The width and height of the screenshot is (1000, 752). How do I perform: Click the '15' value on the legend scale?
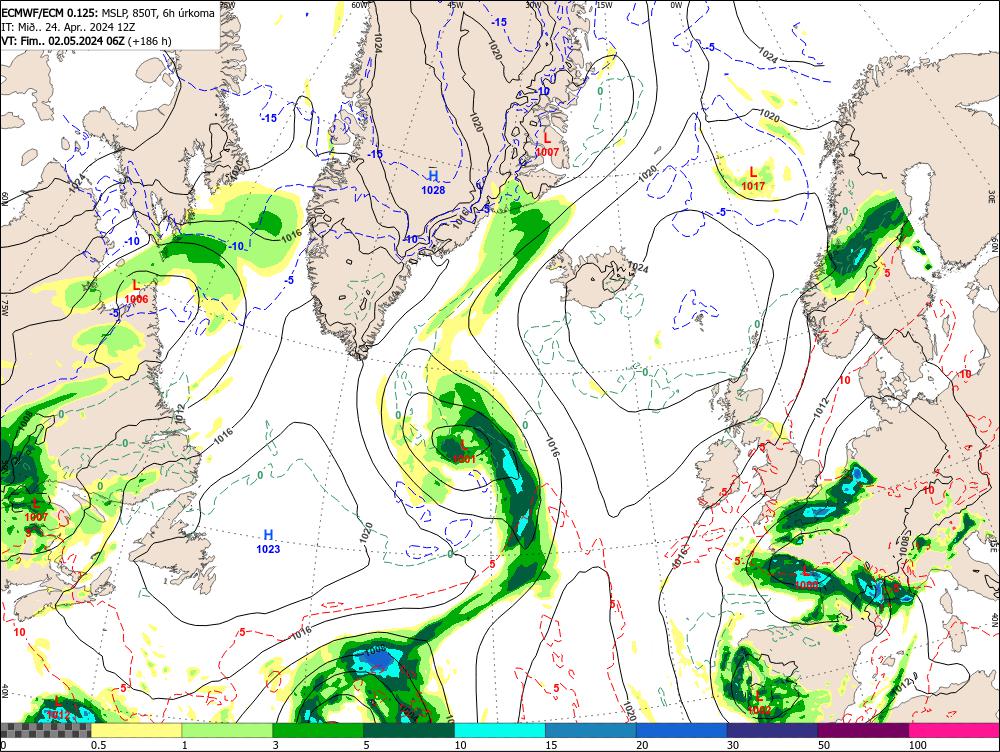pyautogui.click(x=551, y=745)
